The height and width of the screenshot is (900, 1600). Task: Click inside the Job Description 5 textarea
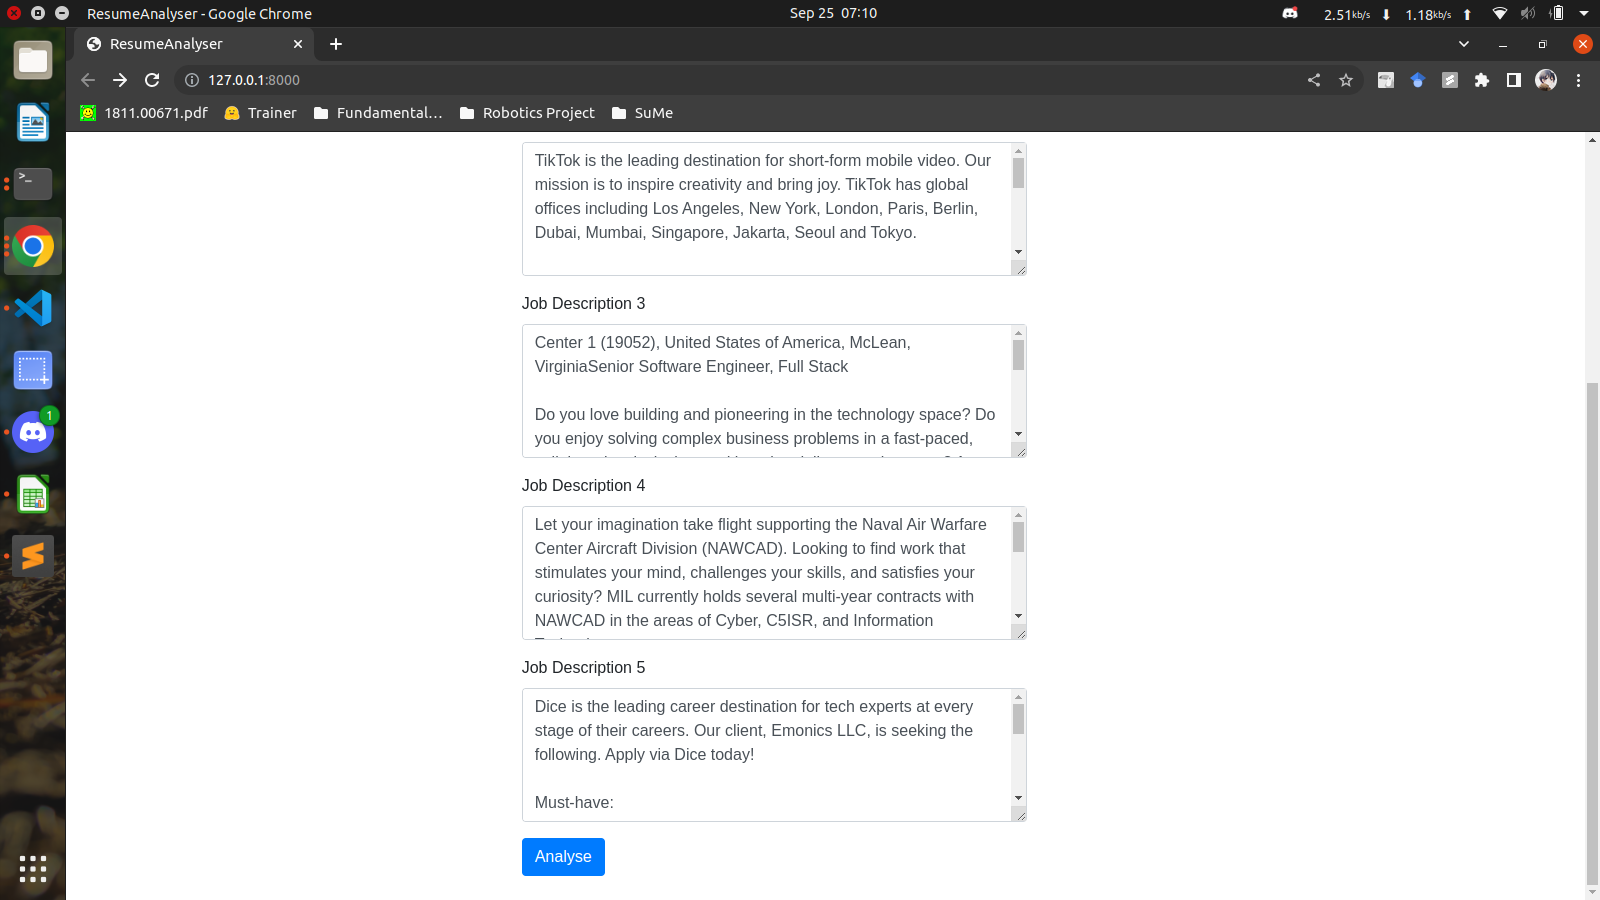coord(766,755)
